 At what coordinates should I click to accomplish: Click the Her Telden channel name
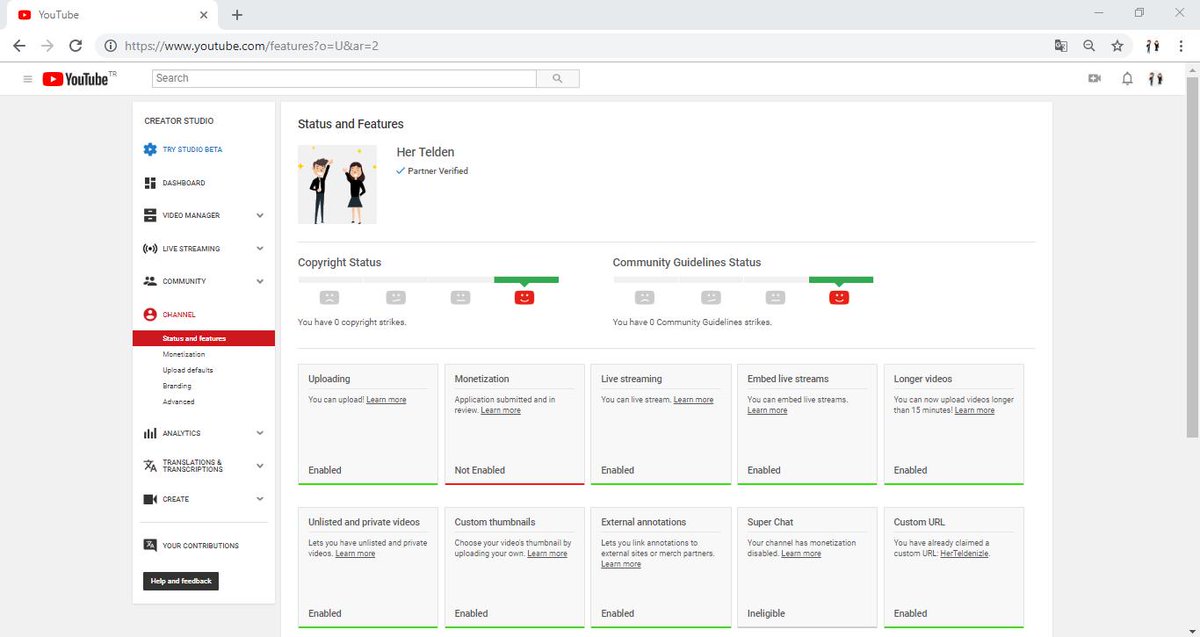pyautogui.click(x=426, y=152)
